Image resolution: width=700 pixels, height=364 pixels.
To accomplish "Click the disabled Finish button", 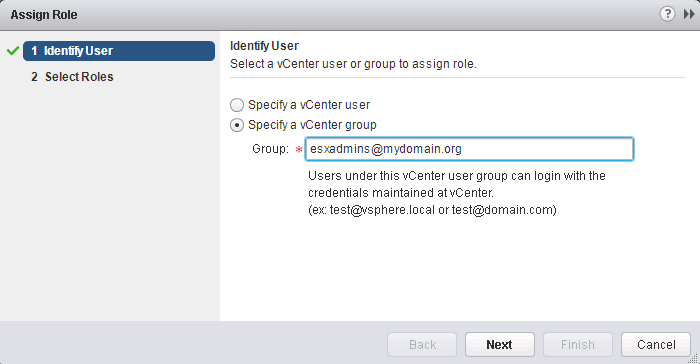I will (x=578, y=344).
